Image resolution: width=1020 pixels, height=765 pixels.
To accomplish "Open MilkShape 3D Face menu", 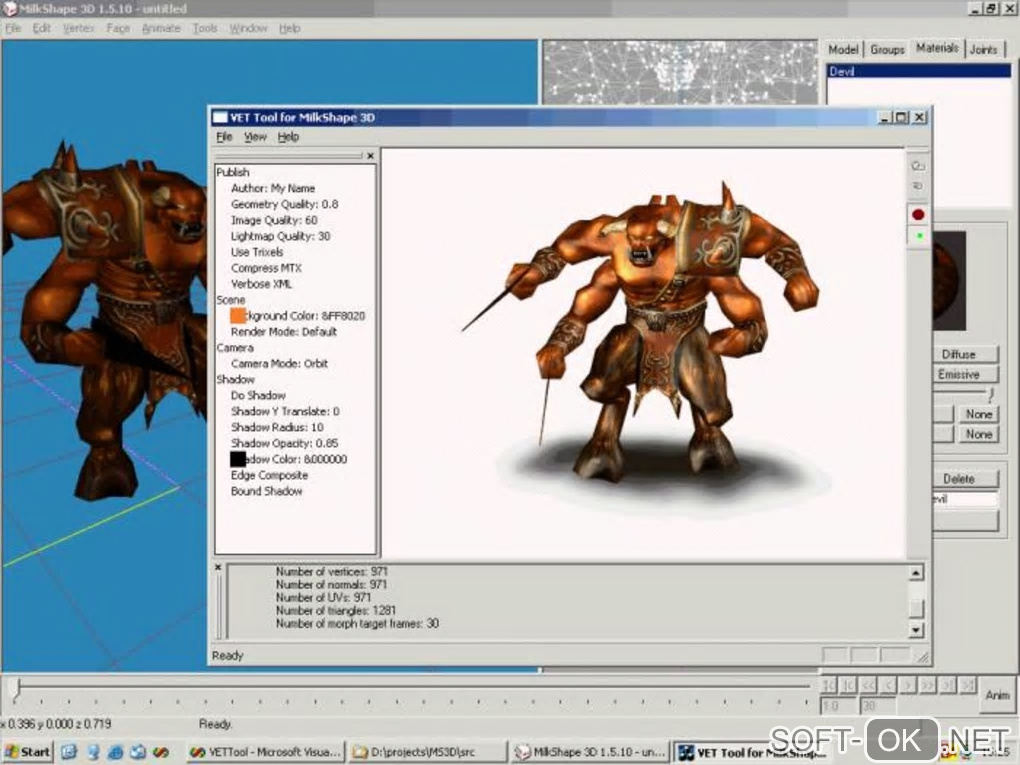I will (118, 28).
